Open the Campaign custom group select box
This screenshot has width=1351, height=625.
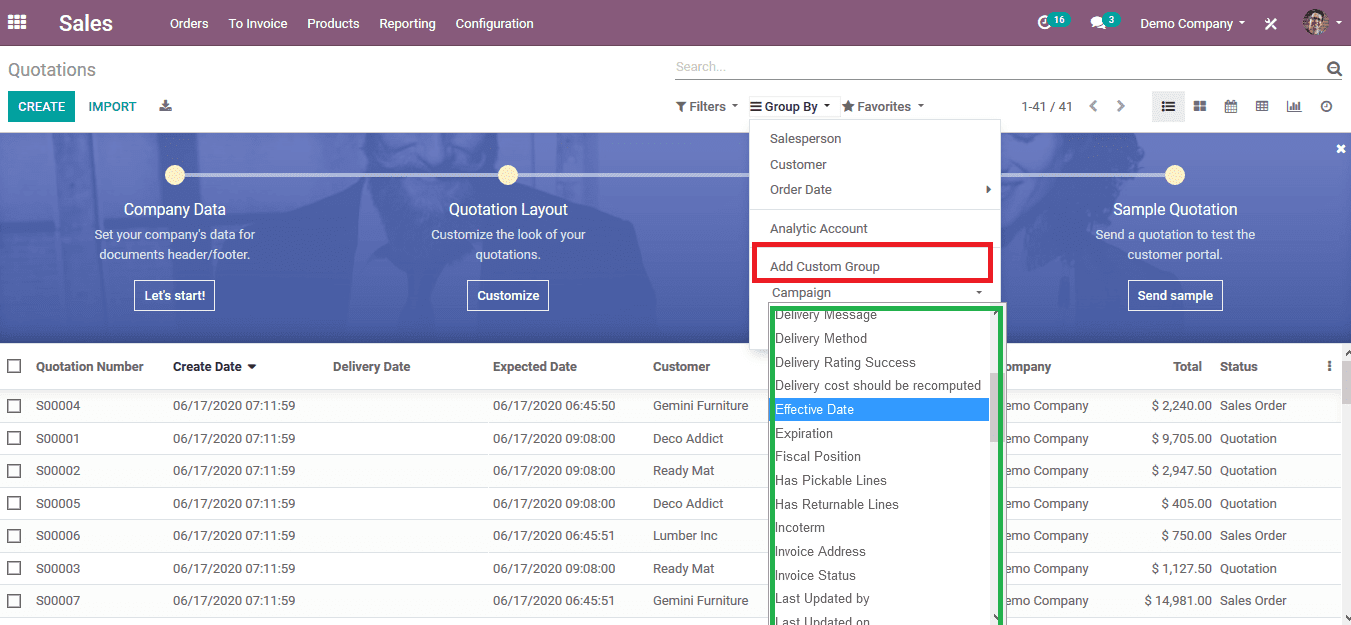[878, 293]
